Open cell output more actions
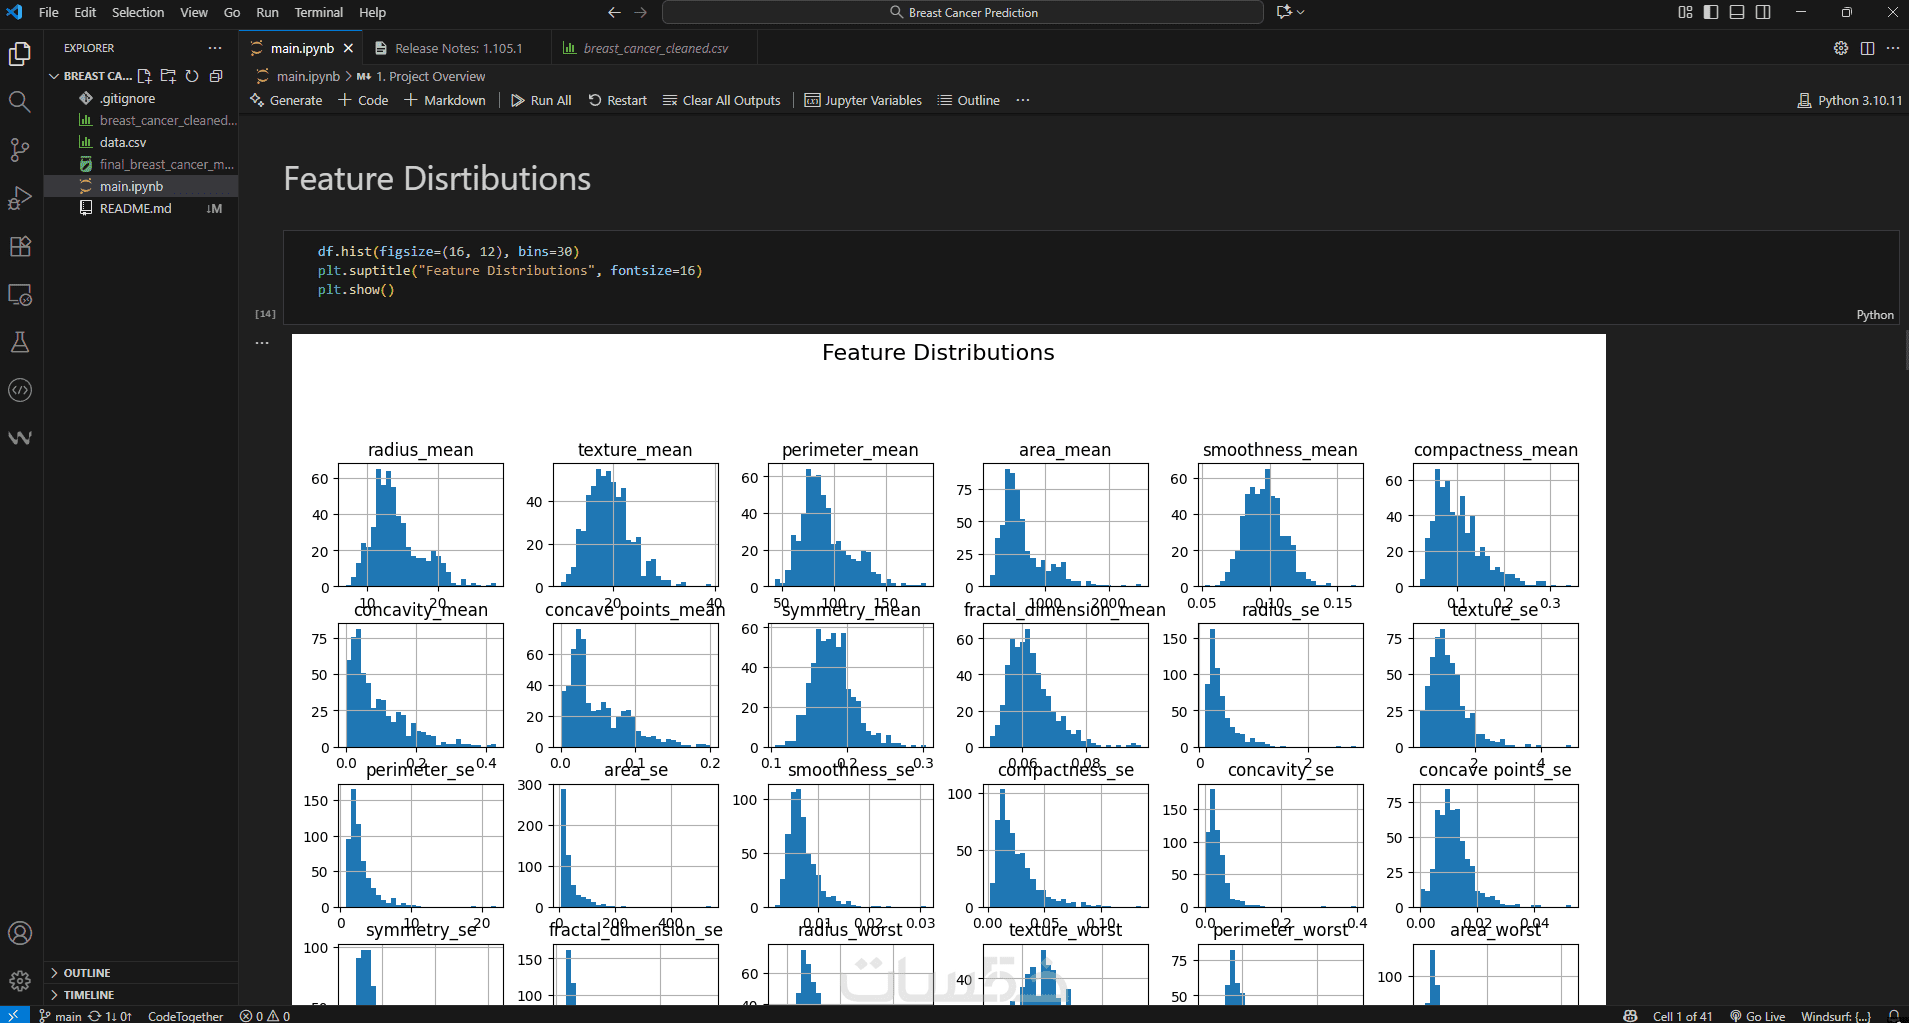Image resolution: width=1909 pixels, height=1023 pixels. 262,343
